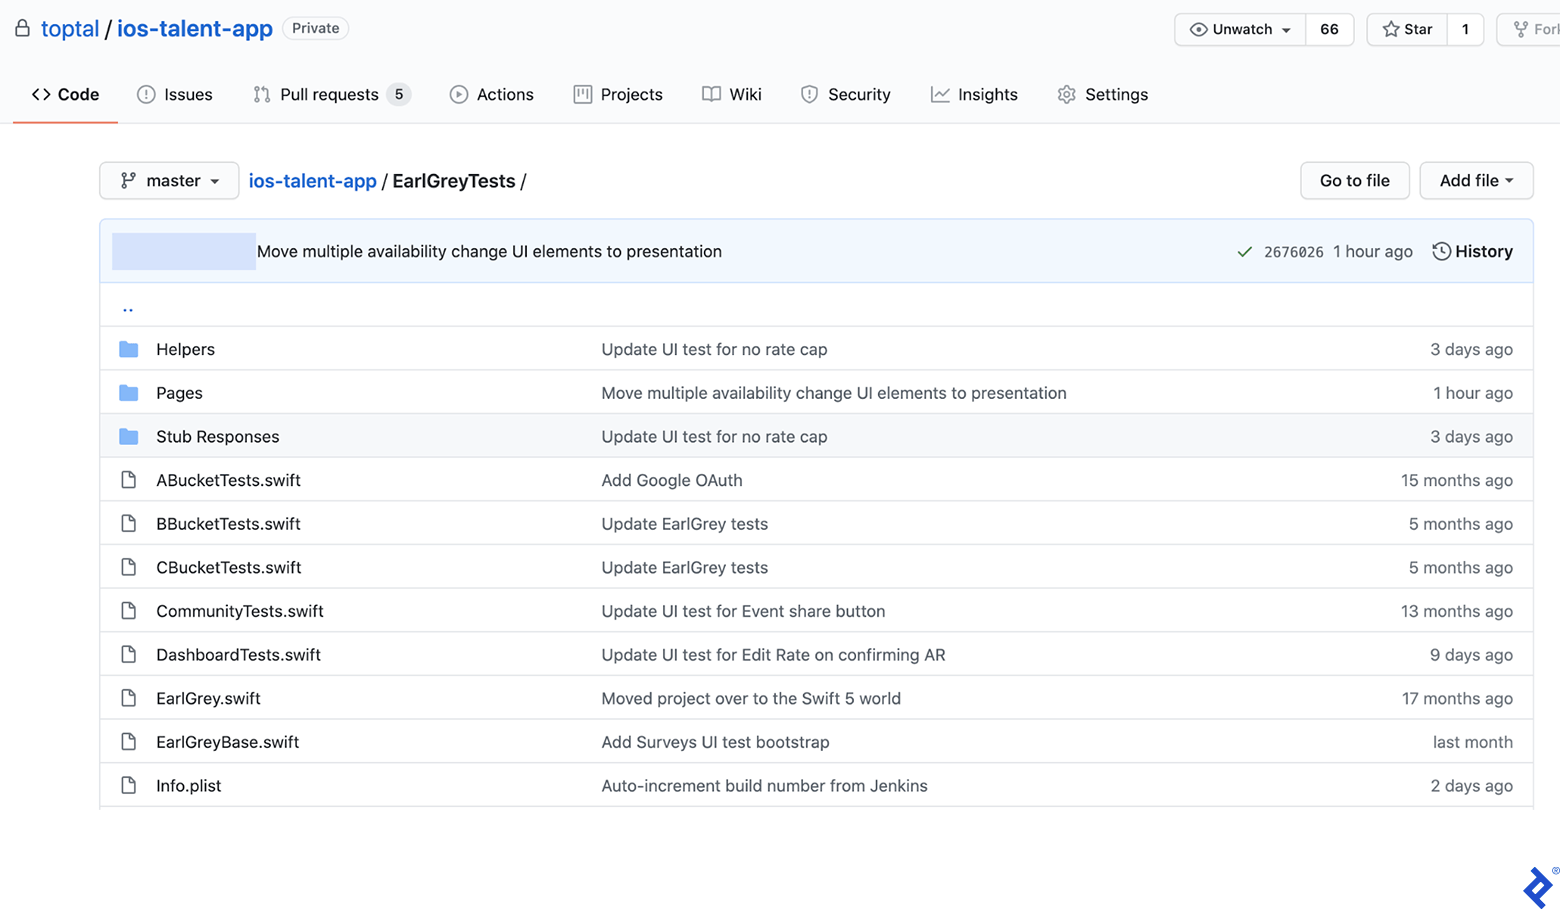Star the ios-talent-app repository

tap(1406, 29)
